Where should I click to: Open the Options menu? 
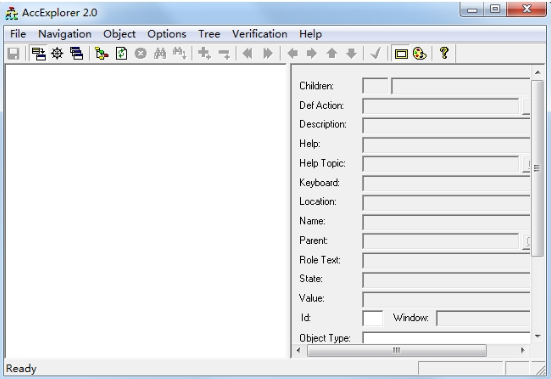[167, 34]
